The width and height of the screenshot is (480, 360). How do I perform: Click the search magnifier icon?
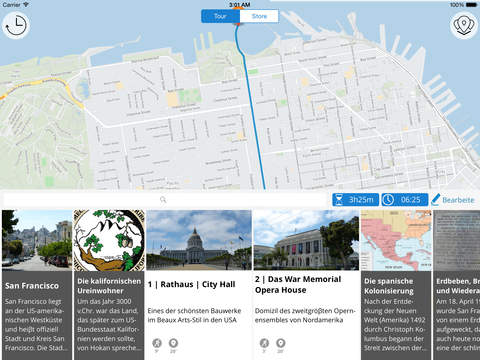point(163,200)
